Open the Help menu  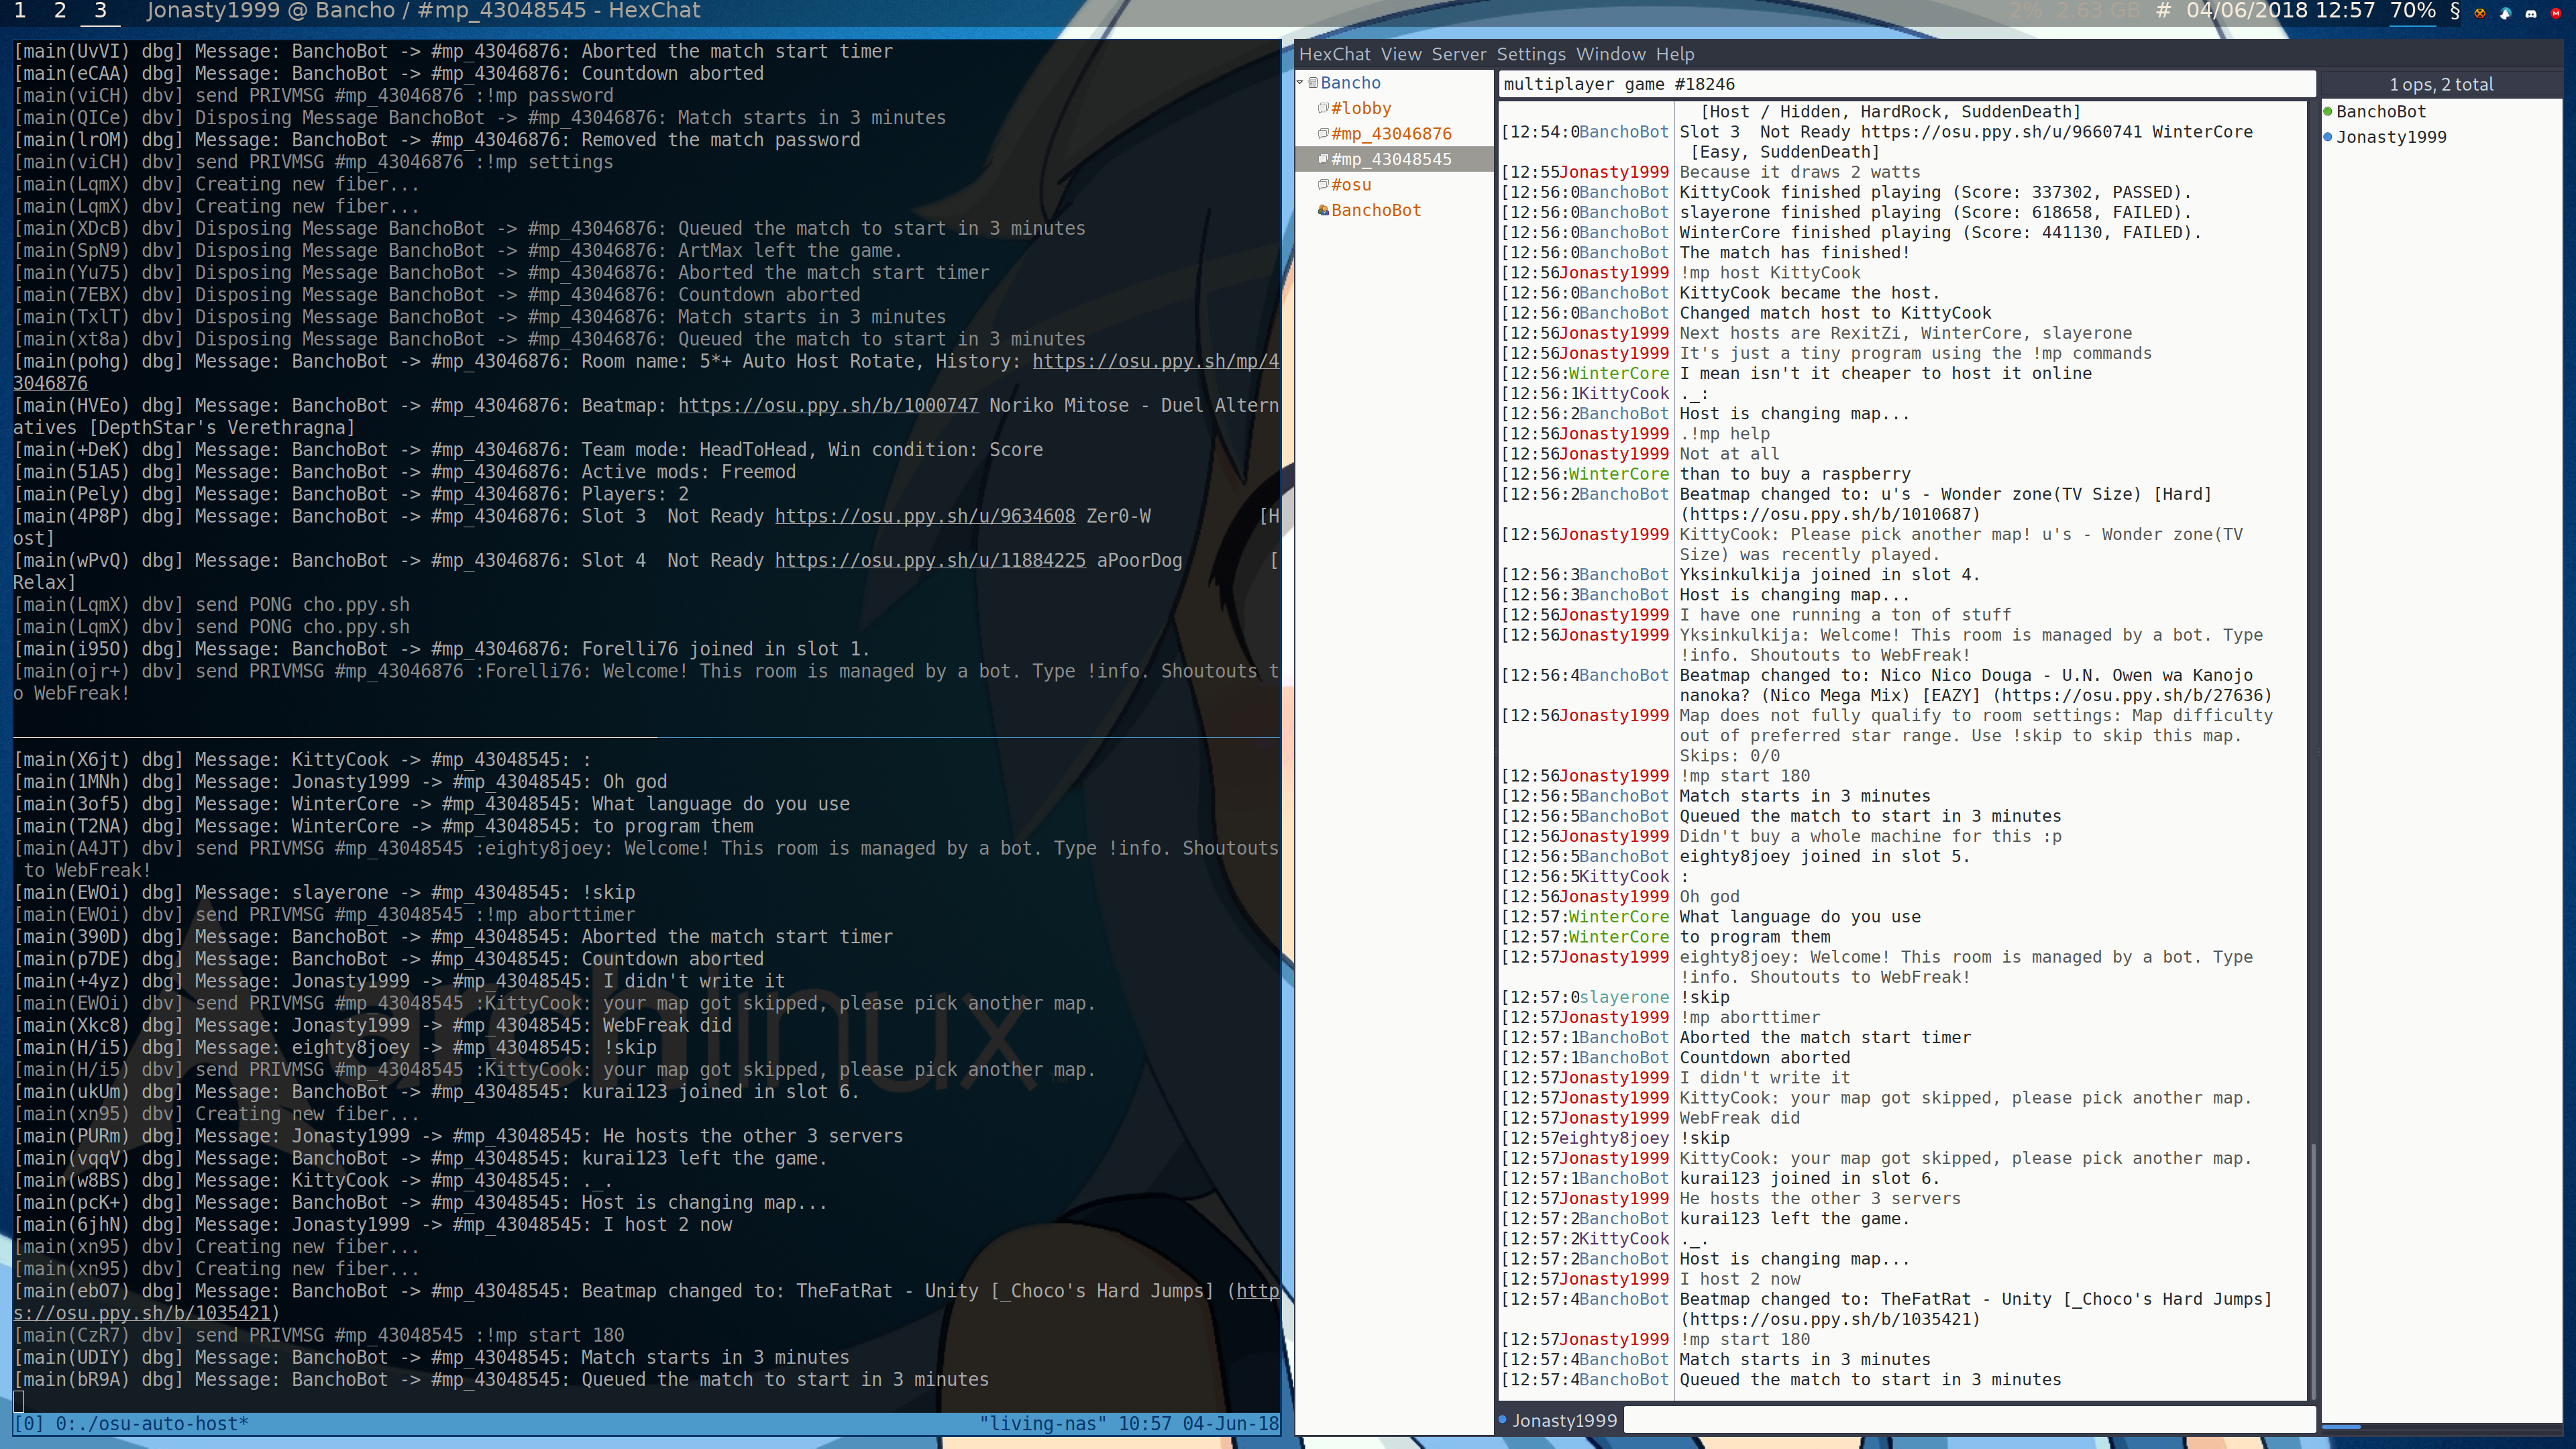tap(1674, 54)
